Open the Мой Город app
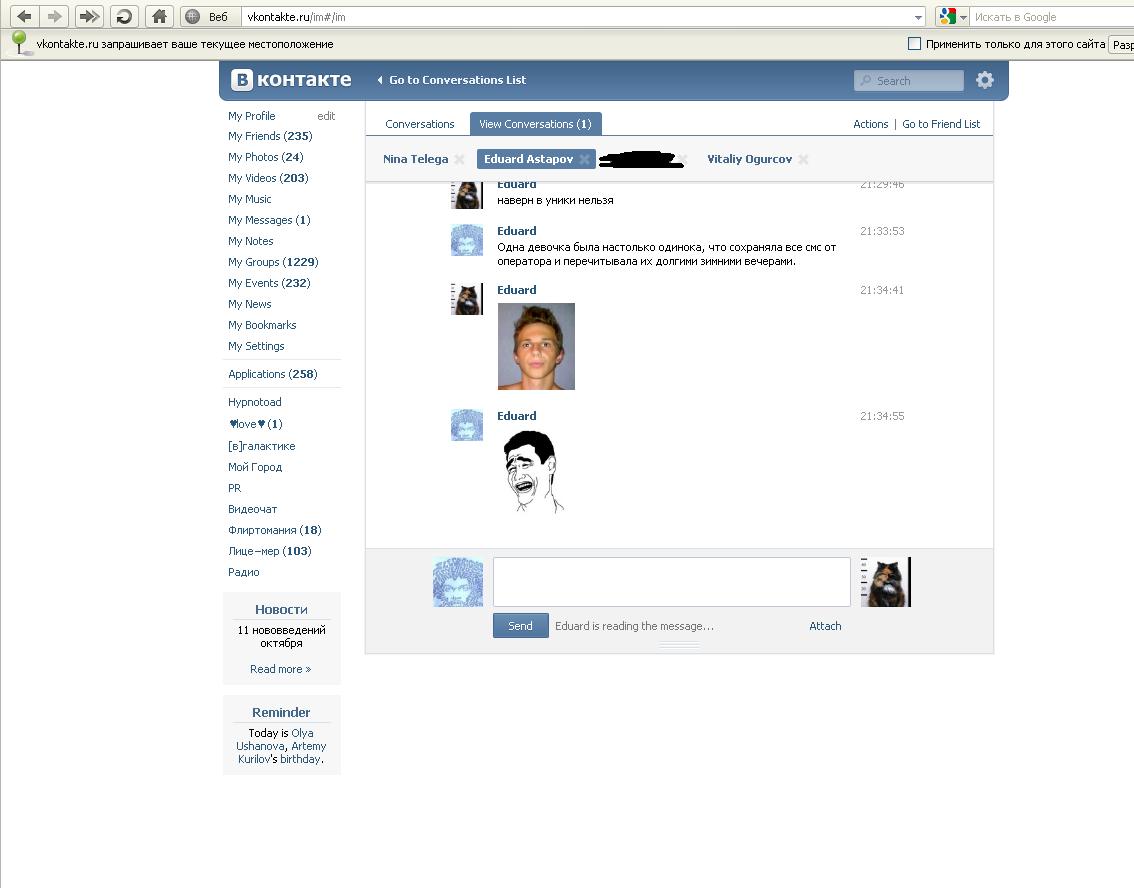The width and height of the screenshot is (1134, 888). coord(255,467)
